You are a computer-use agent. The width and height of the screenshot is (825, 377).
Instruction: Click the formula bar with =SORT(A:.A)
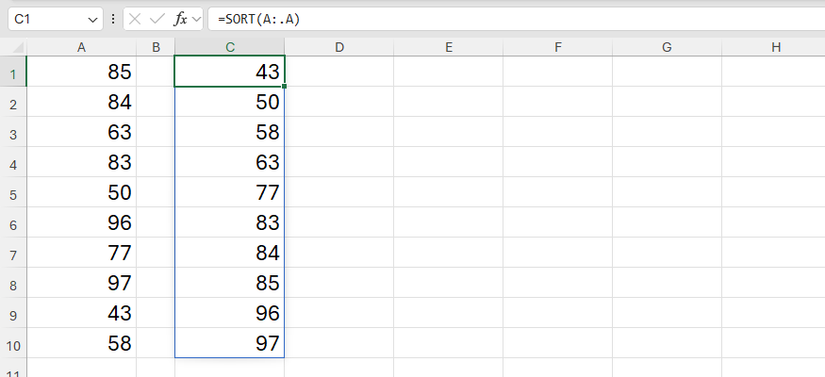516,19
